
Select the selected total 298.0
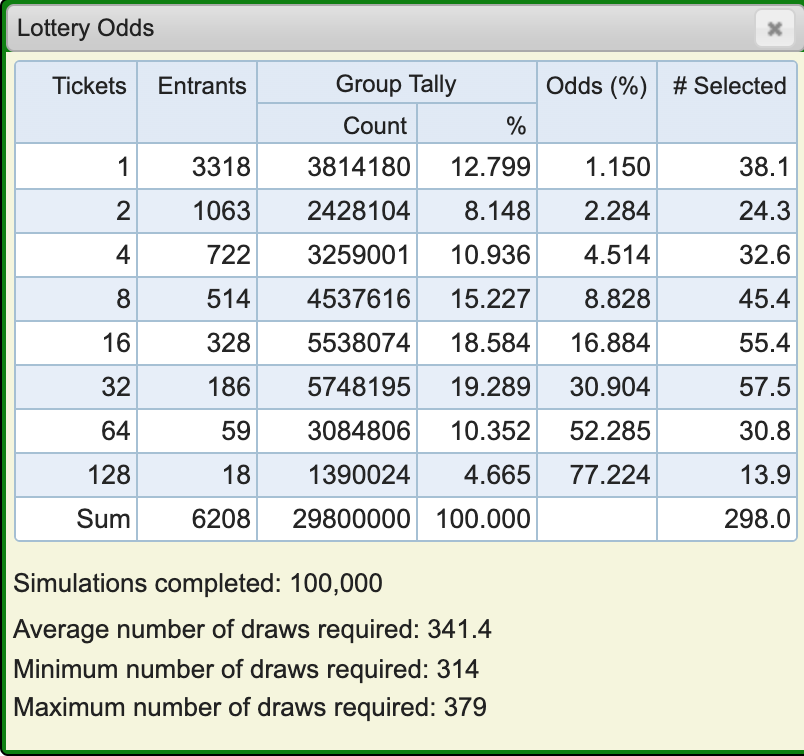[x=757, y=519]
